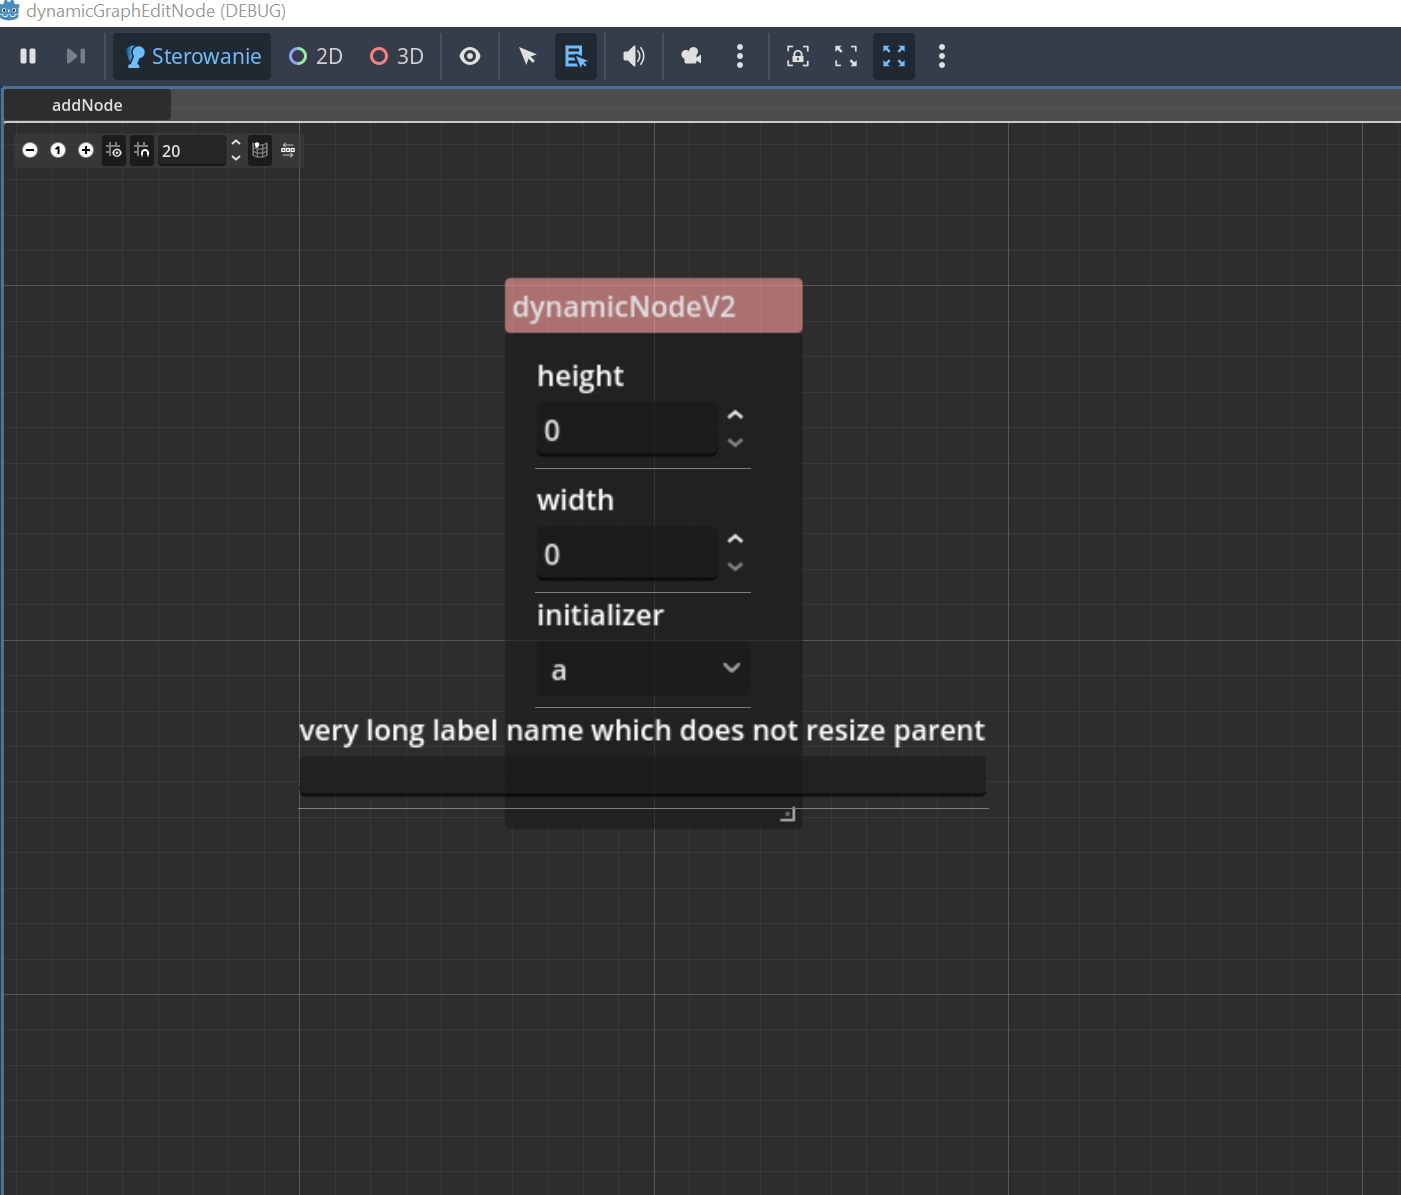Click the keep aspect lock icon

pos(798,56)
